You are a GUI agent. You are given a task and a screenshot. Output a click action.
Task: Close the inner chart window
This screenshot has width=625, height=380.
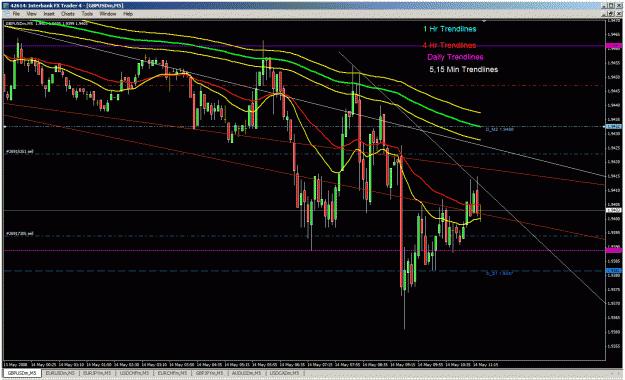[619, 14]
